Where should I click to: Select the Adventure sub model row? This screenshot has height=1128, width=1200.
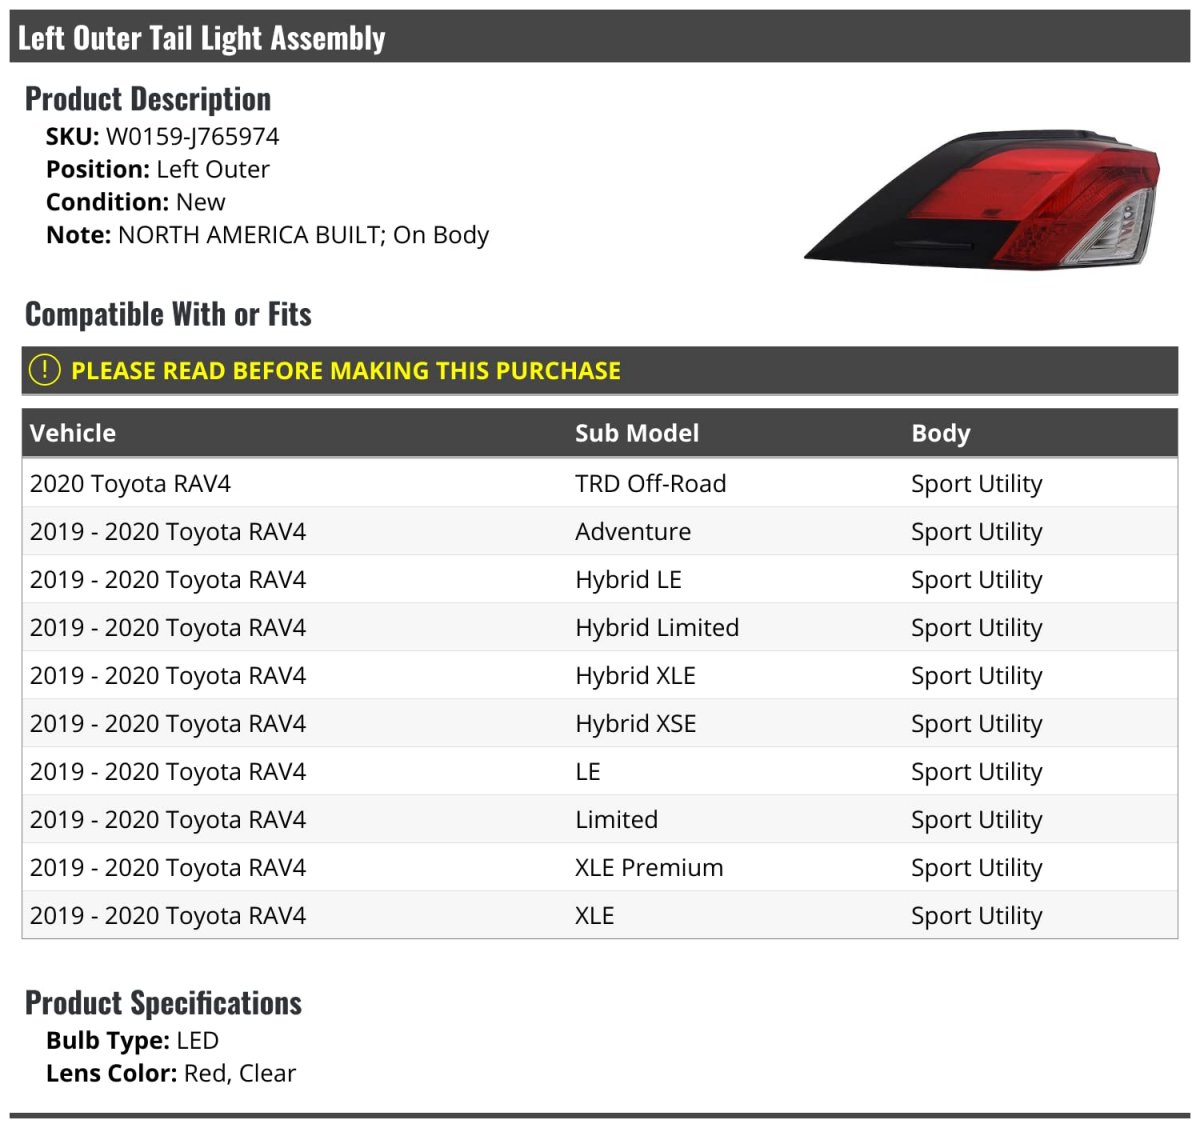pyautogui.click(x=600, y=531)
